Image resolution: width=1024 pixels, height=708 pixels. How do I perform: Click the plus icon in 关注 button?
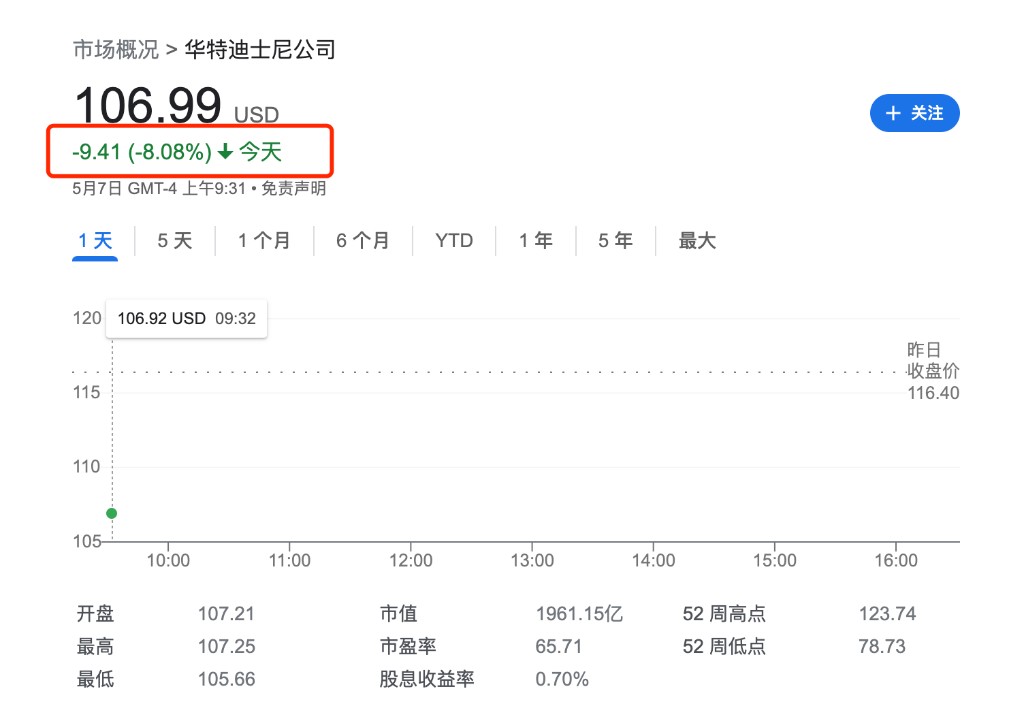[x=893, y=113]
